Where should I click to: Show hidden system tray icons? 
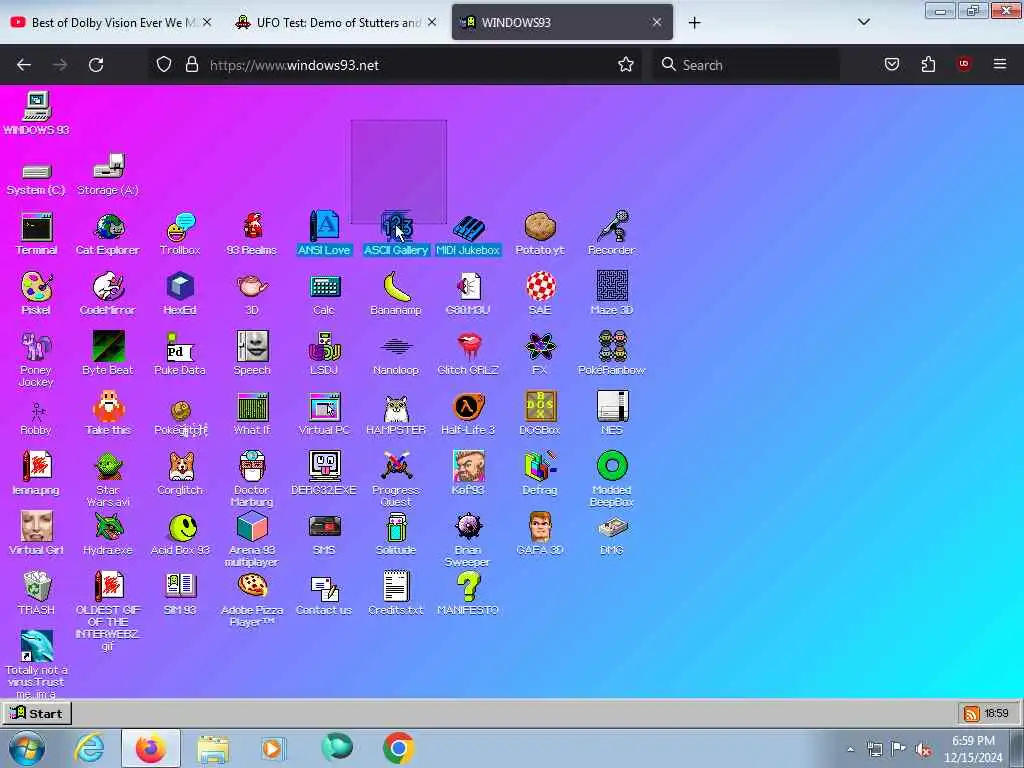click(x=850, y=749)
